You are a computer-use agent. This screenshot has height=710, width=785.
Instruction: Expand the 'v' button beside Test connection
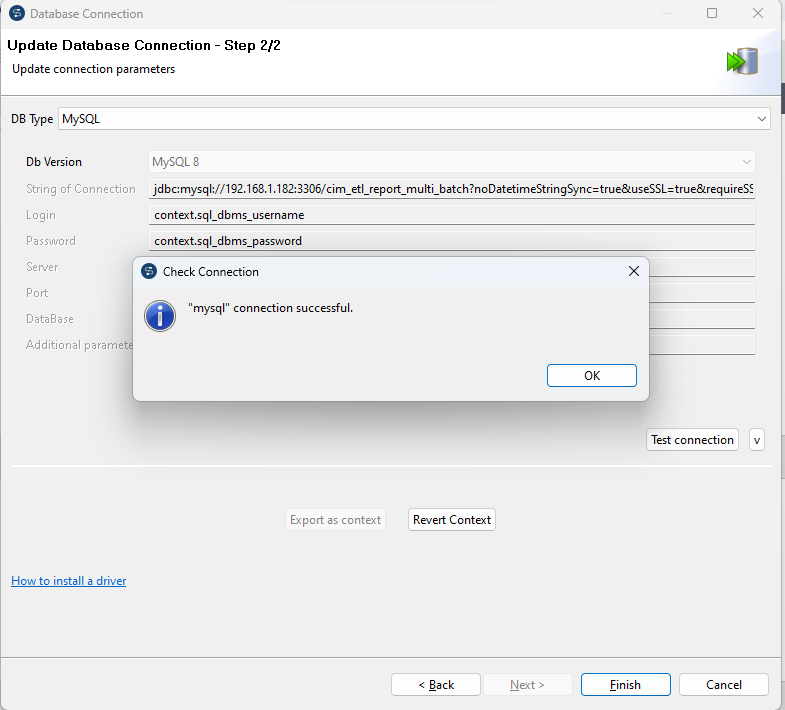756,440
